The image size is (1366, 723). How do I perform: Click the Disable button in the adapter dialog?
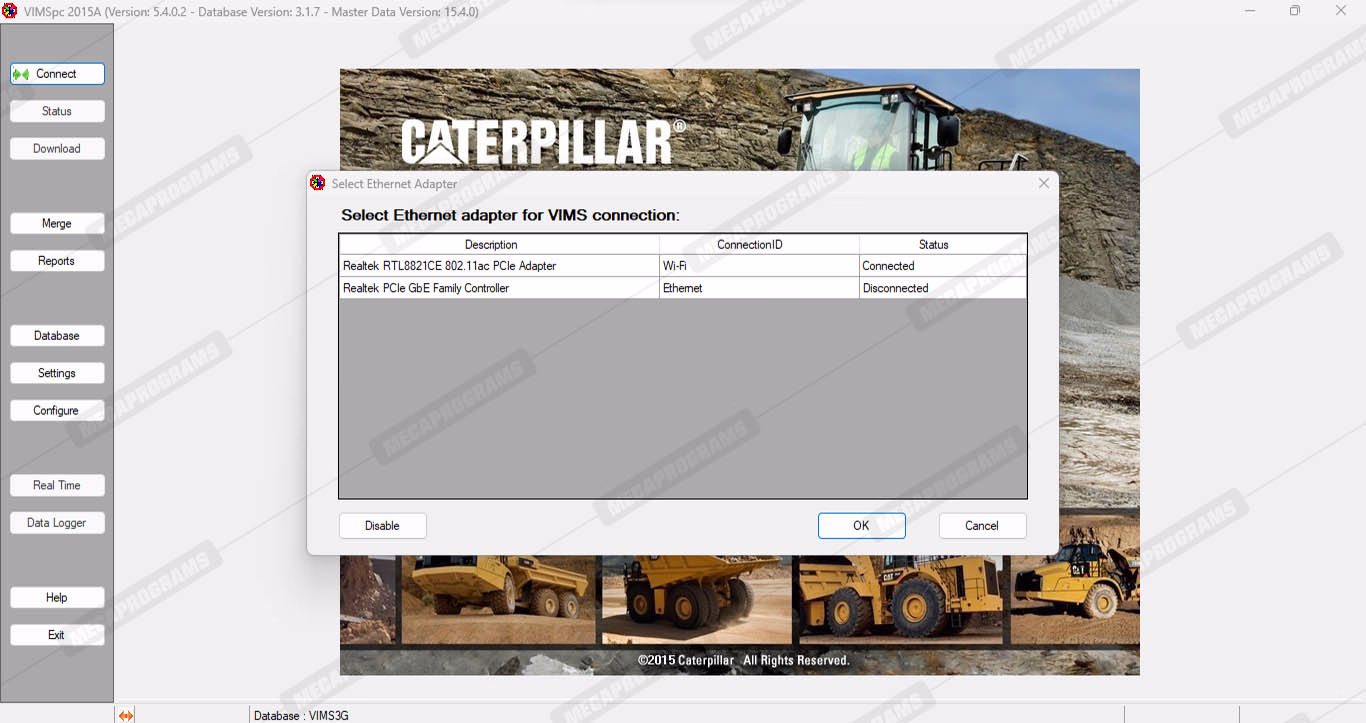click(x=383, y=526)
